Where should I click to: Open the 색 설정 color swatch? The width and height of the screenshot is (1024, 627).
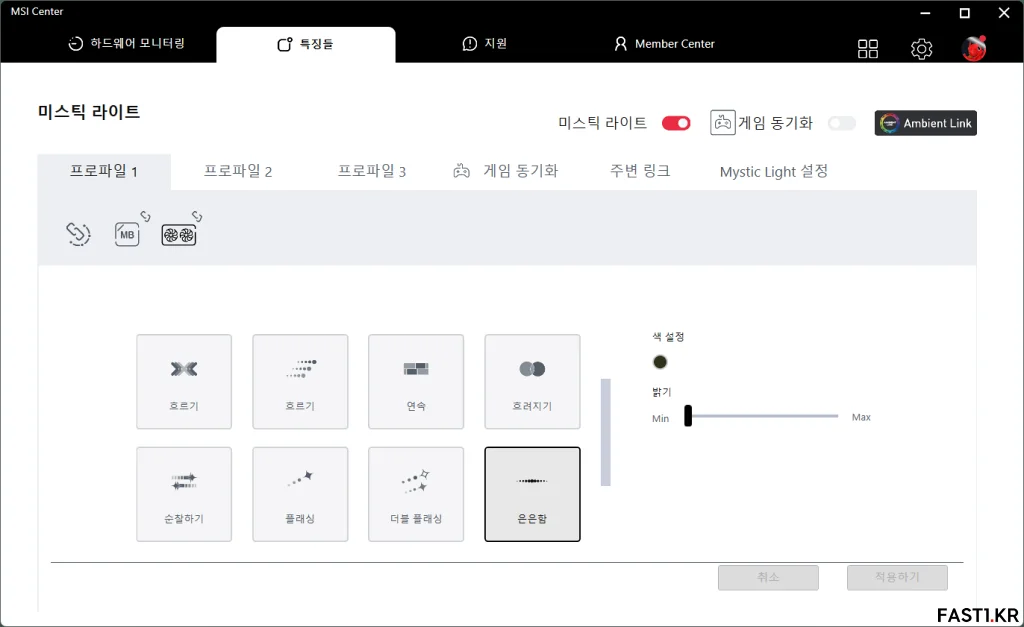pos(660,362)
